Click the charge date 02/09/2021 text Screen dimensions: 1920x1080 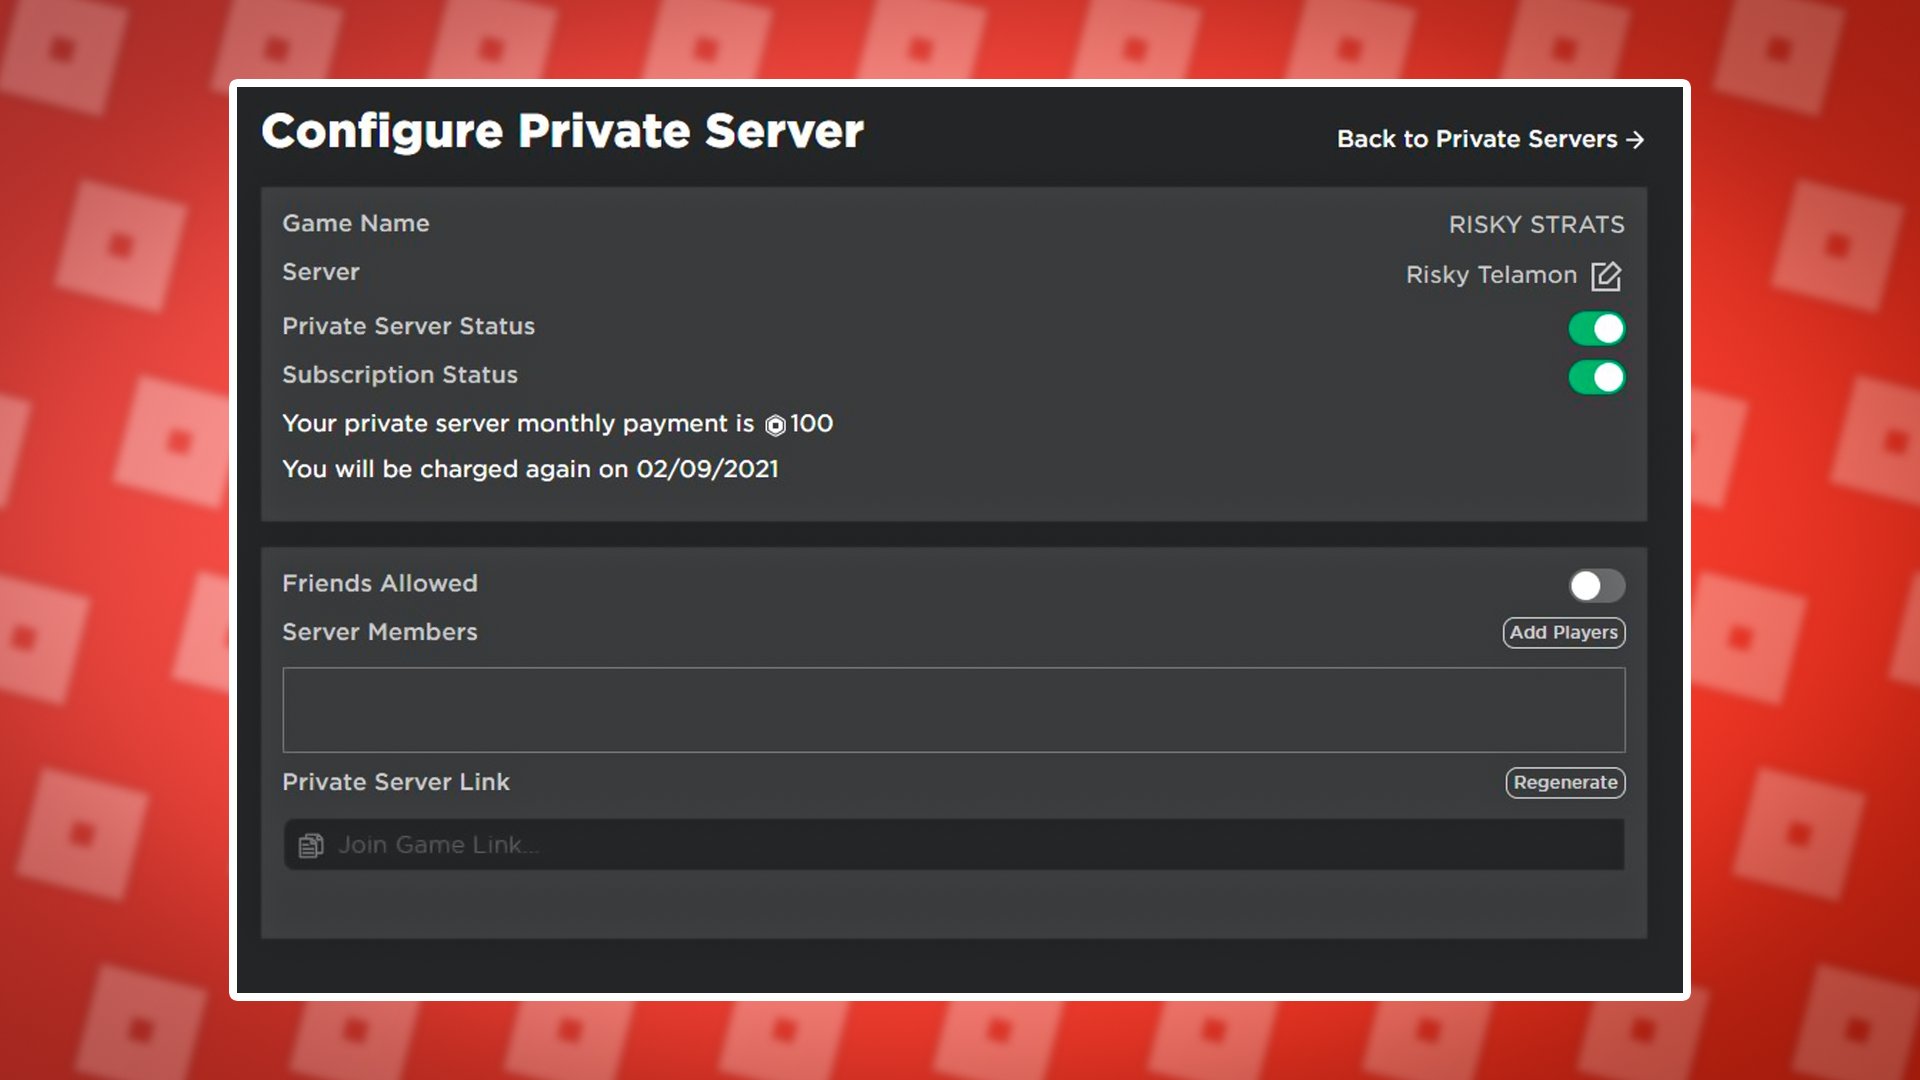tap(707, 469)
